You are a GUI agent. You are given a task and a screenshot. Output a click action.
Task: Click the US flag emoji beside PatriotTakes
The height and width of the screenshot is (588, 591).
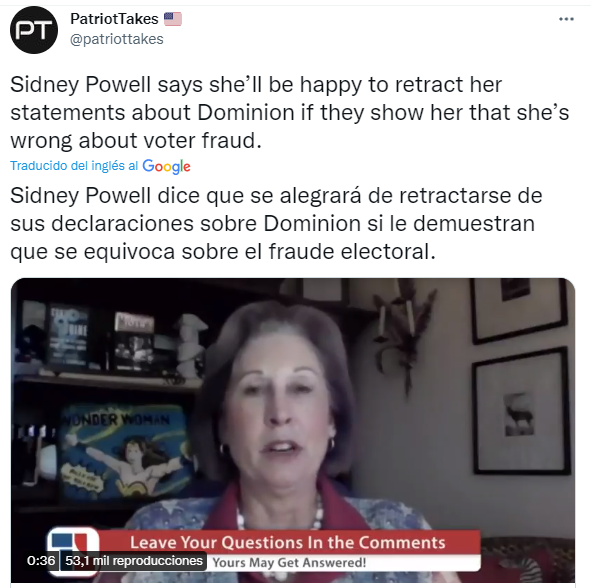[x=173, y=19]
